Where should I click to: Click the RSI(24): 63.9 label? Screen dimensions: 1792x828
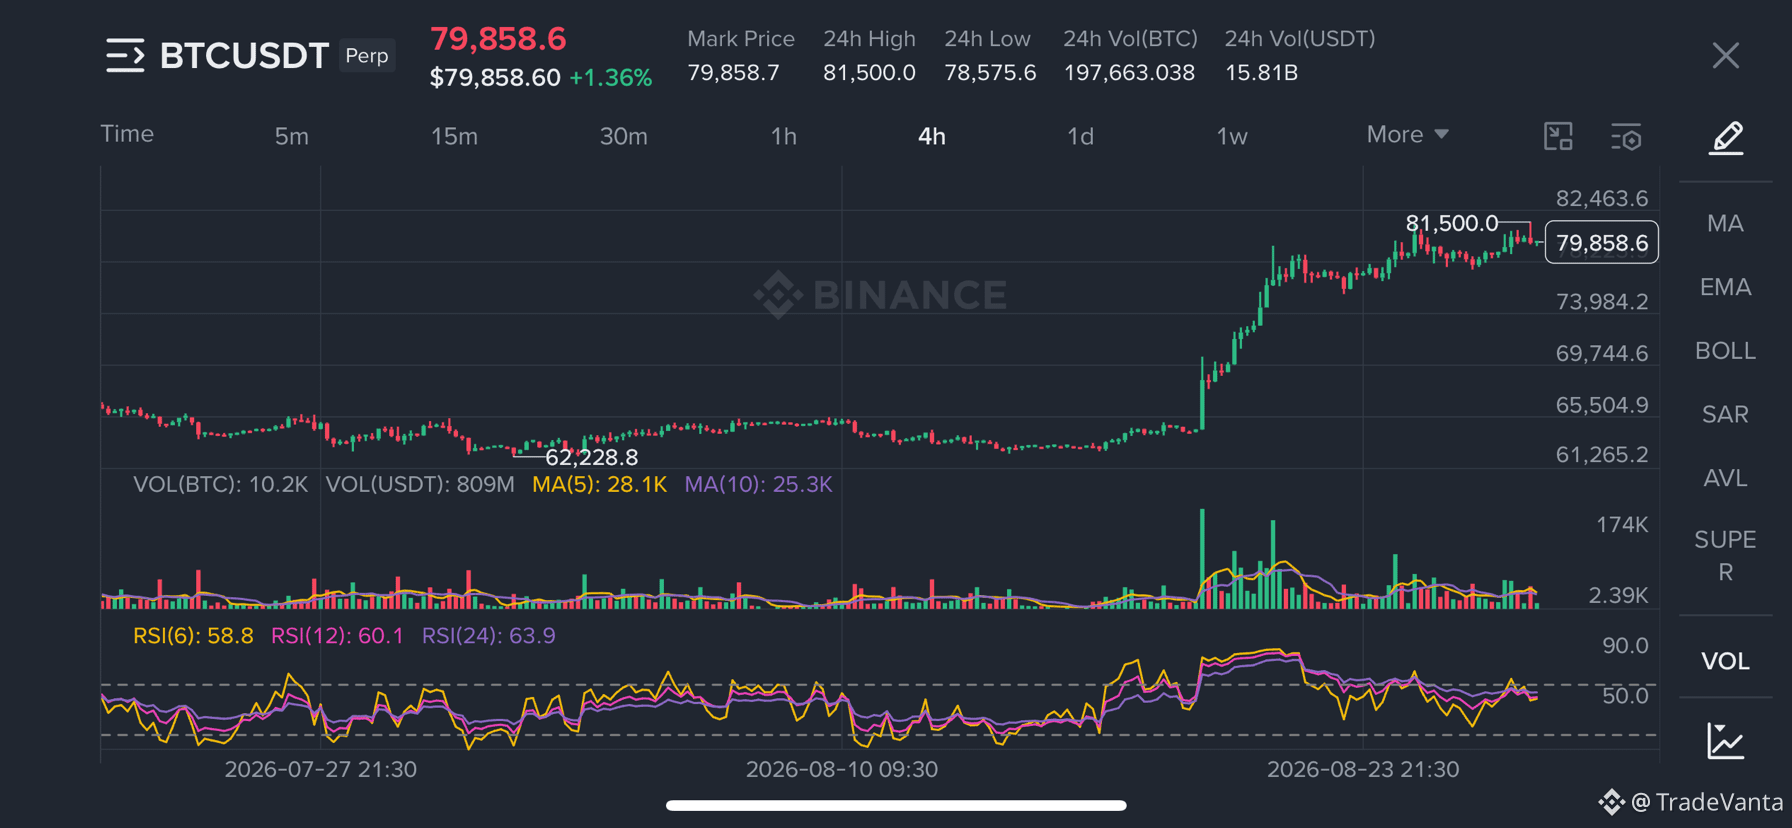(488, 636)
